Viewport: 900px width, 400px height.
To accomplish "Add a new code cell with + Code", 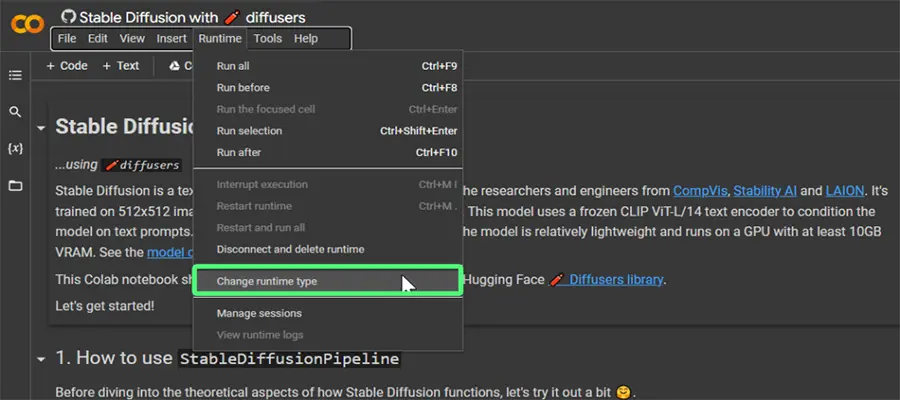I will 67,66.
